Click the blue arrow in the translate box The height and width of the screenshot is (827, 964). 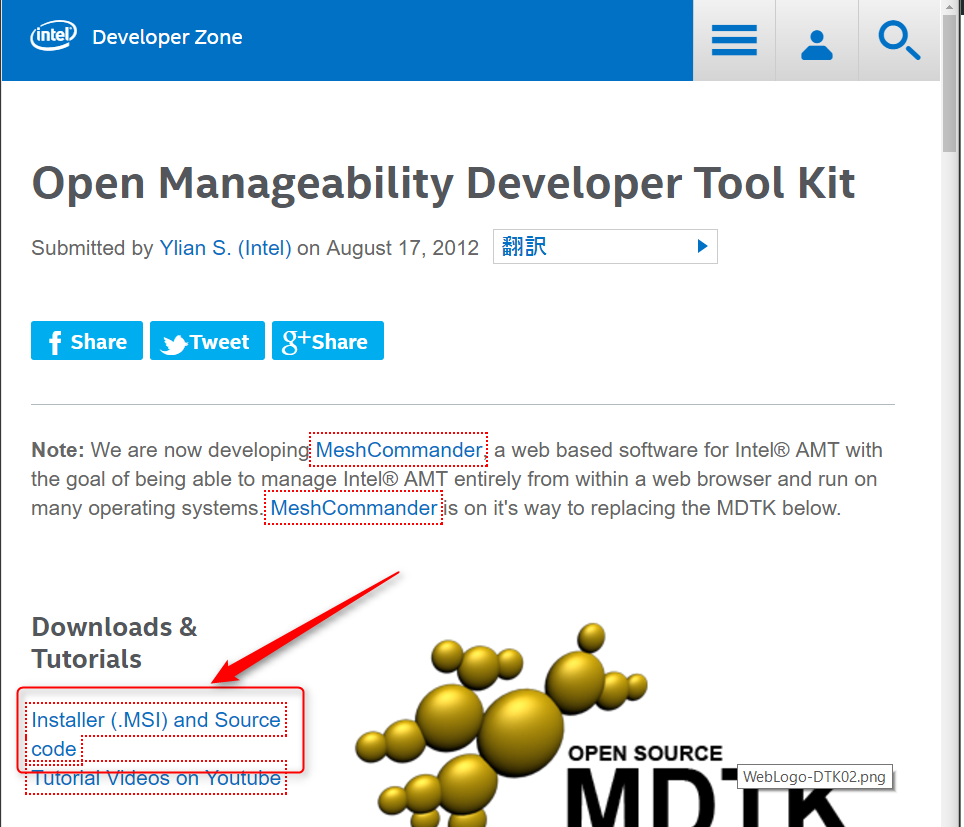(702, 247)
